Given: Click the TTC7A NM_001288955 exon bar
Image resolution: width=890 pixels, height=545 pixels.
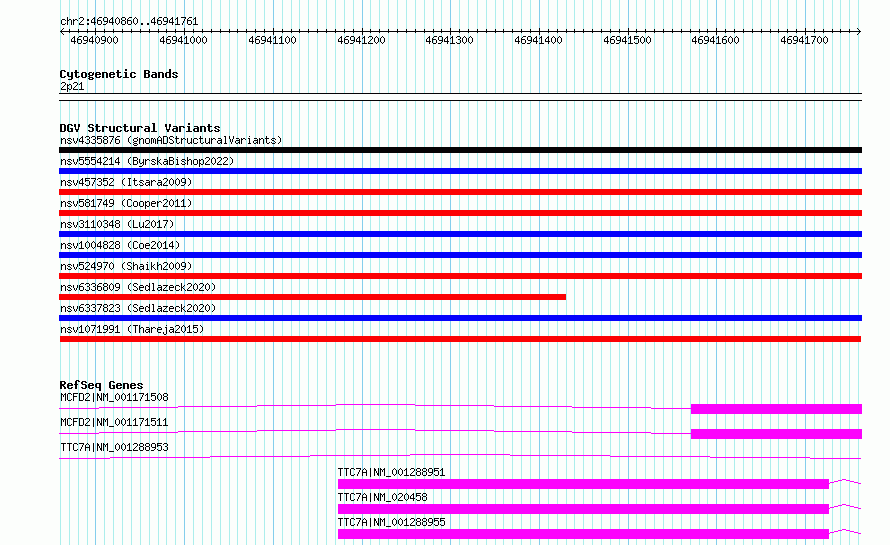Looking at the screenshot, I should (583, 534).
